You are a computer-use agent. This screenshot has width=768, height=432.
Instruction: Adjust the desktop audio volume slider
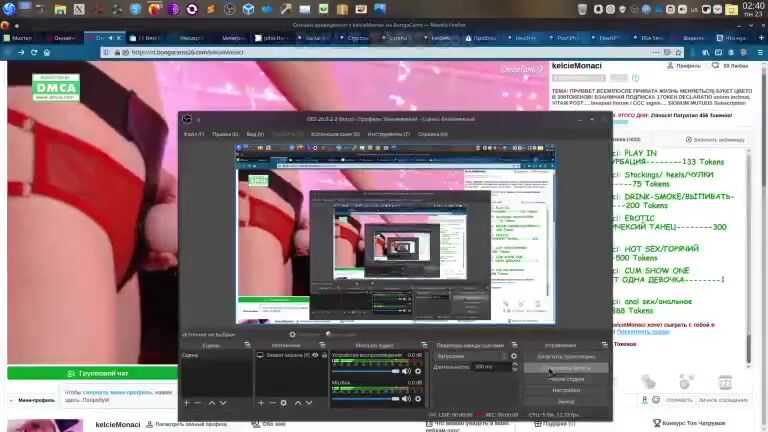365,371
